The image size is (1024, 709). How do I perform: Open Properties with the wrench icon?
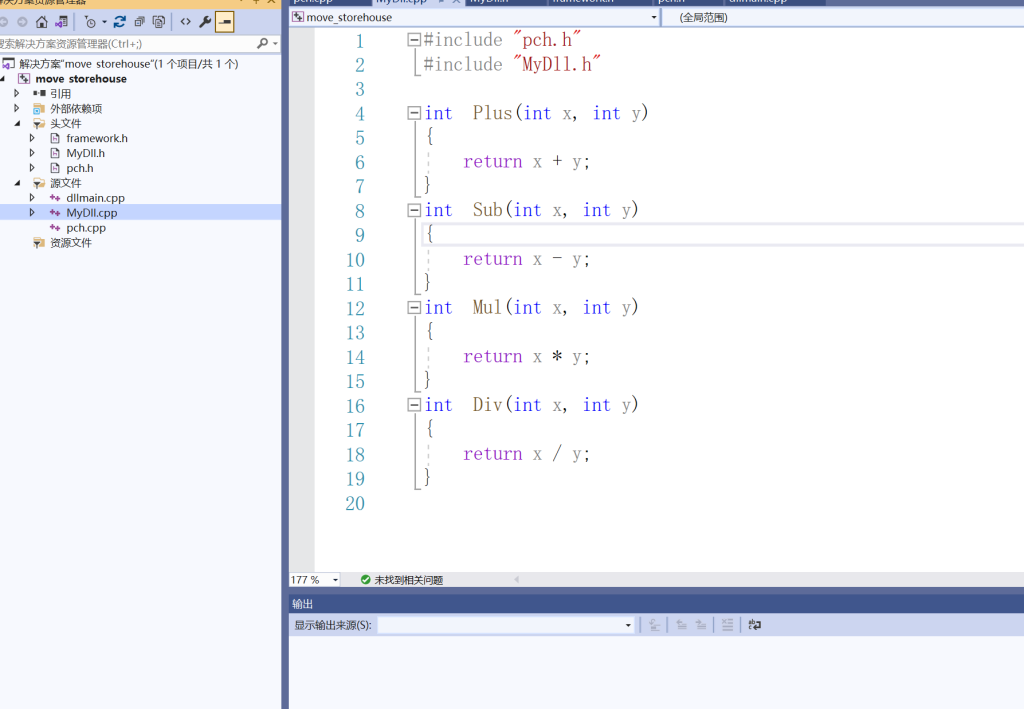click(205, 22)
